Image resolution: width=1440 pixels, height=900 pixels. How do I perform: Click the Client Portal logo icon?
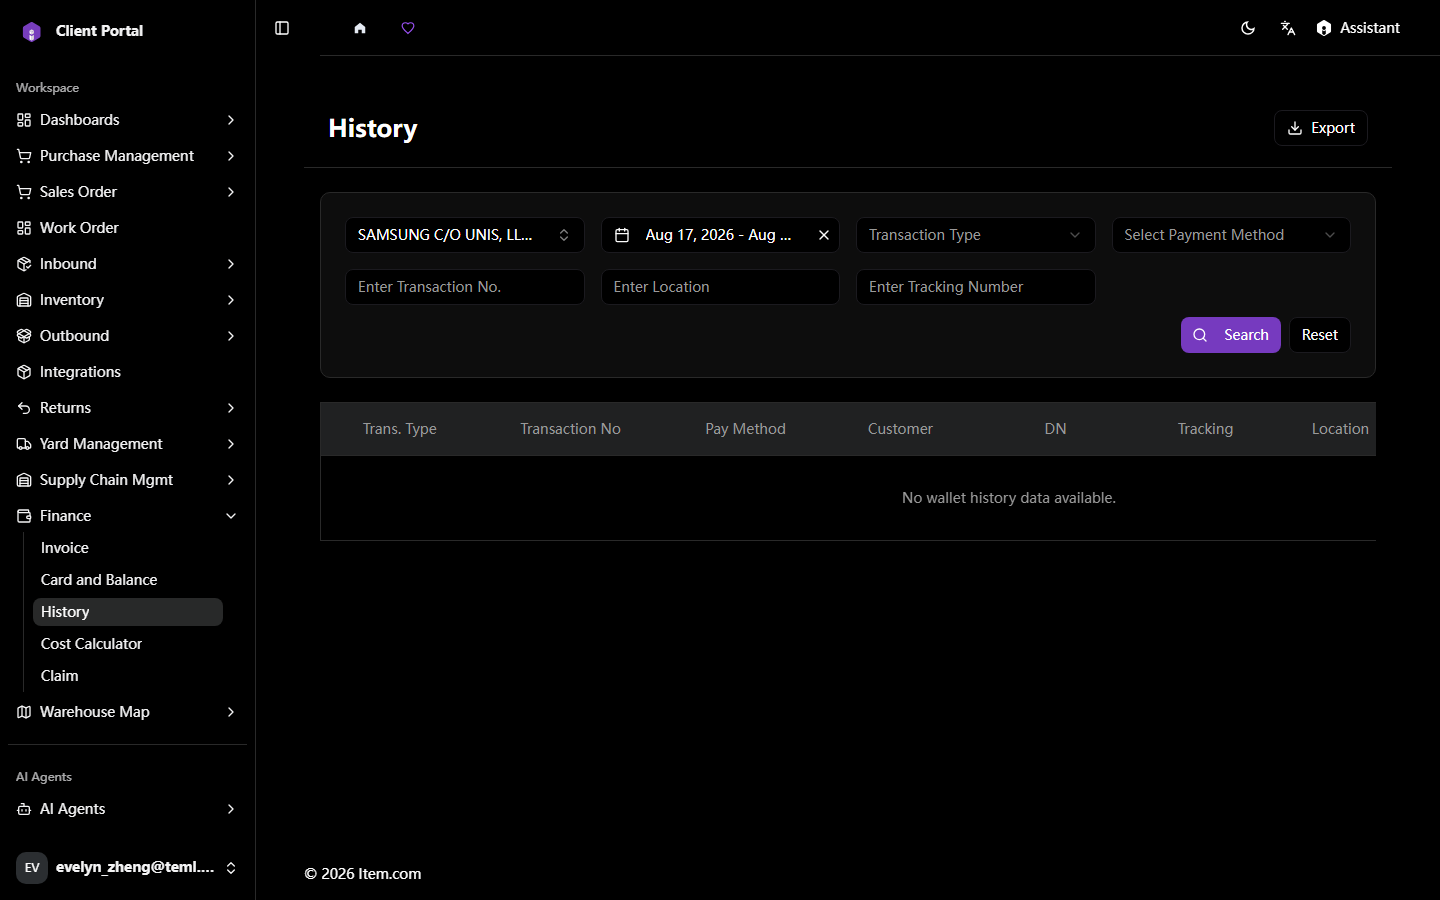tap(32, 32)
